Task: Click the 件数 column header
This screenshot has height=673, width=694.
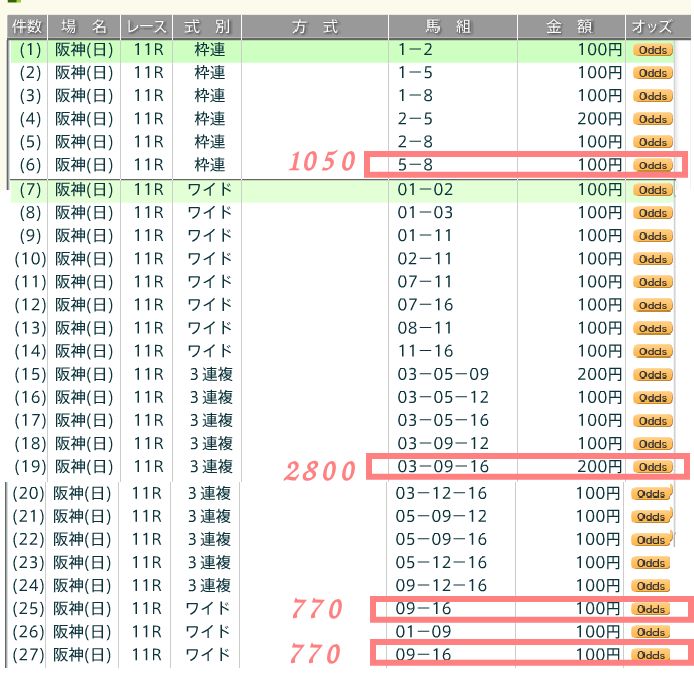Action: [x=27, y=27]
